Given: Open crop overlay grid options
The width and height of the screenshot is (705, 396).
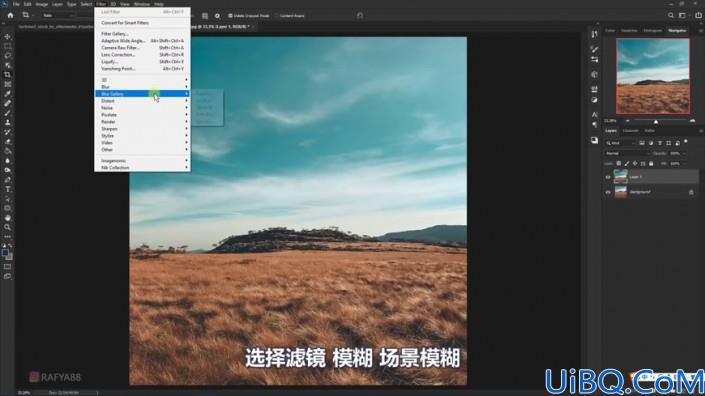Looking at the screenshot, I should pos(205,16).
